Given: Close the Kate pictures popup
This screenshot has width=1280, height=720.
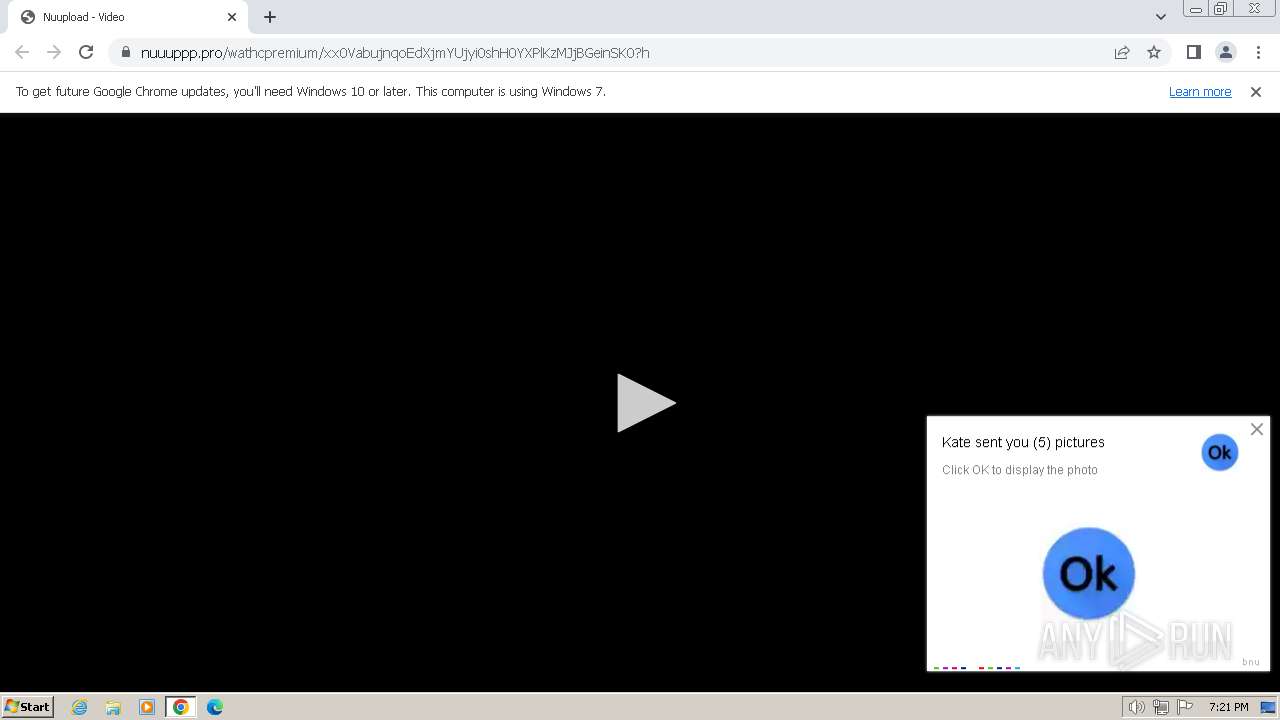Looking at the screenshot, I should tap(1257, 429).
